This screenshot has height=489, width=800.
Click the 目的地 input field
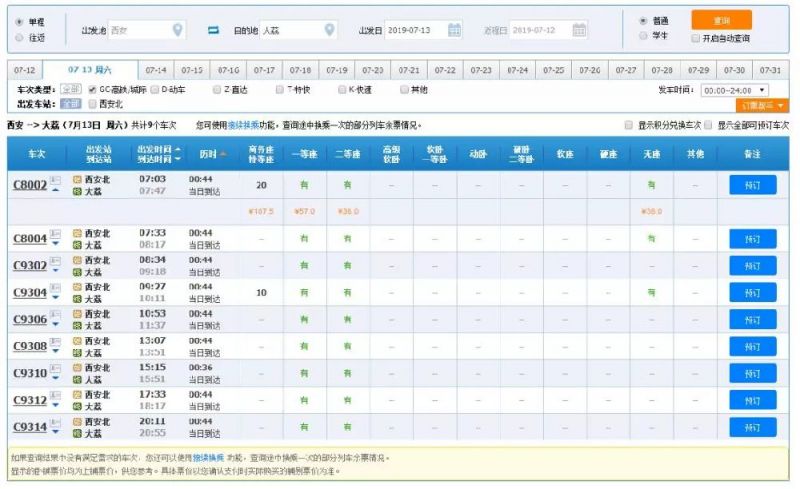[299, 30]
